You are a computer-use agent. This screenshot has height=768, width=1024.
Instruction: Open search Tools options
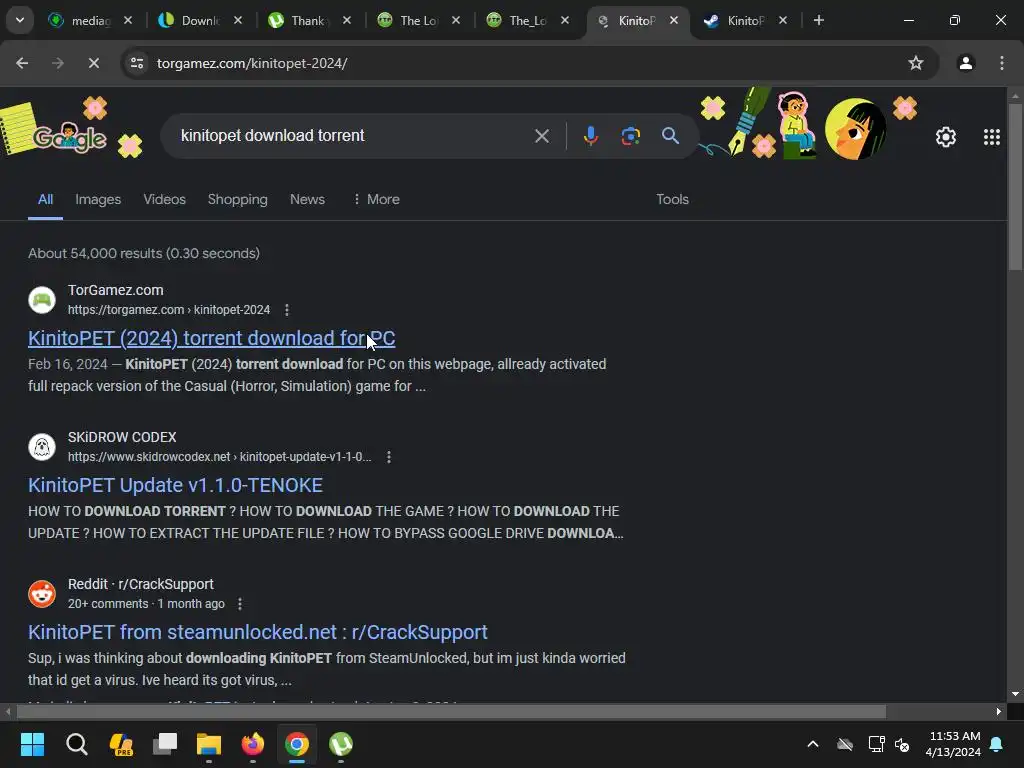[672, 199]
